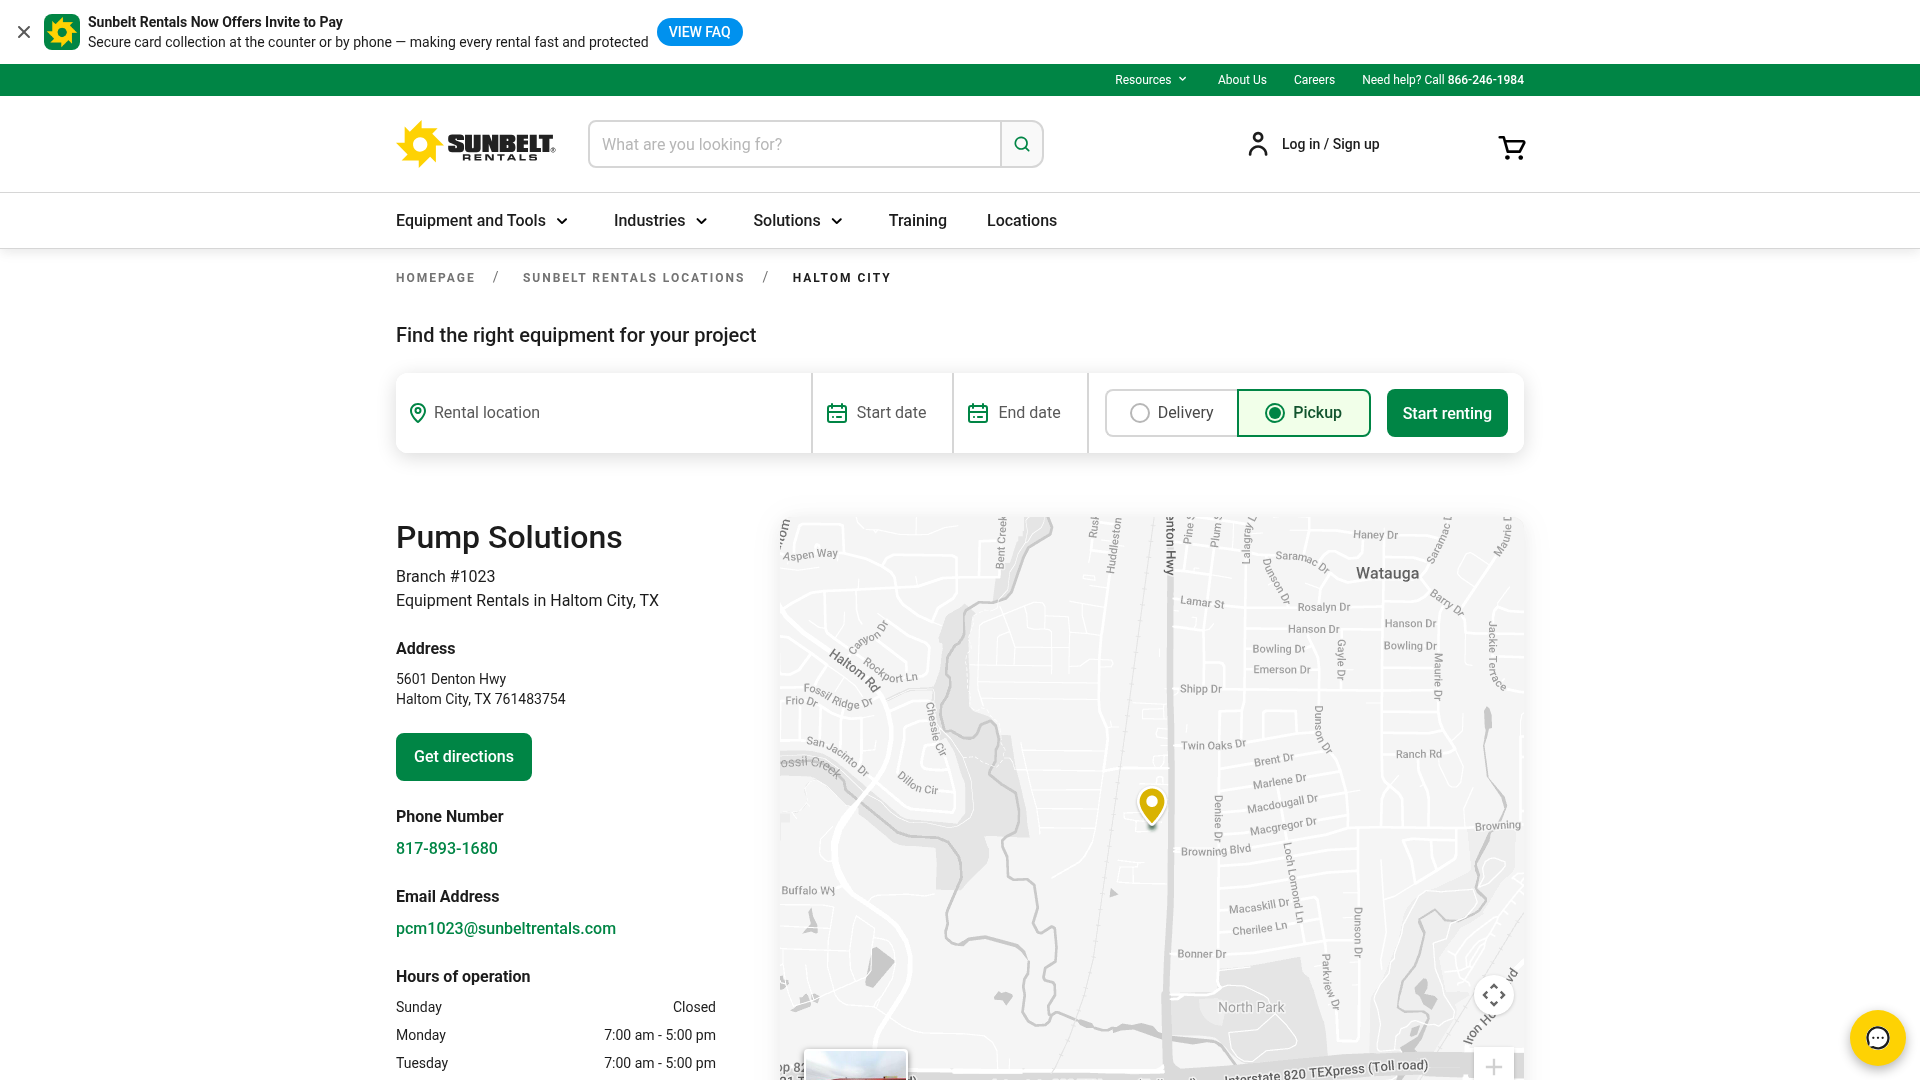Screen dimensions: 1920x1080
Task: Click the search magnifier icon
Action: (1021, 144)
